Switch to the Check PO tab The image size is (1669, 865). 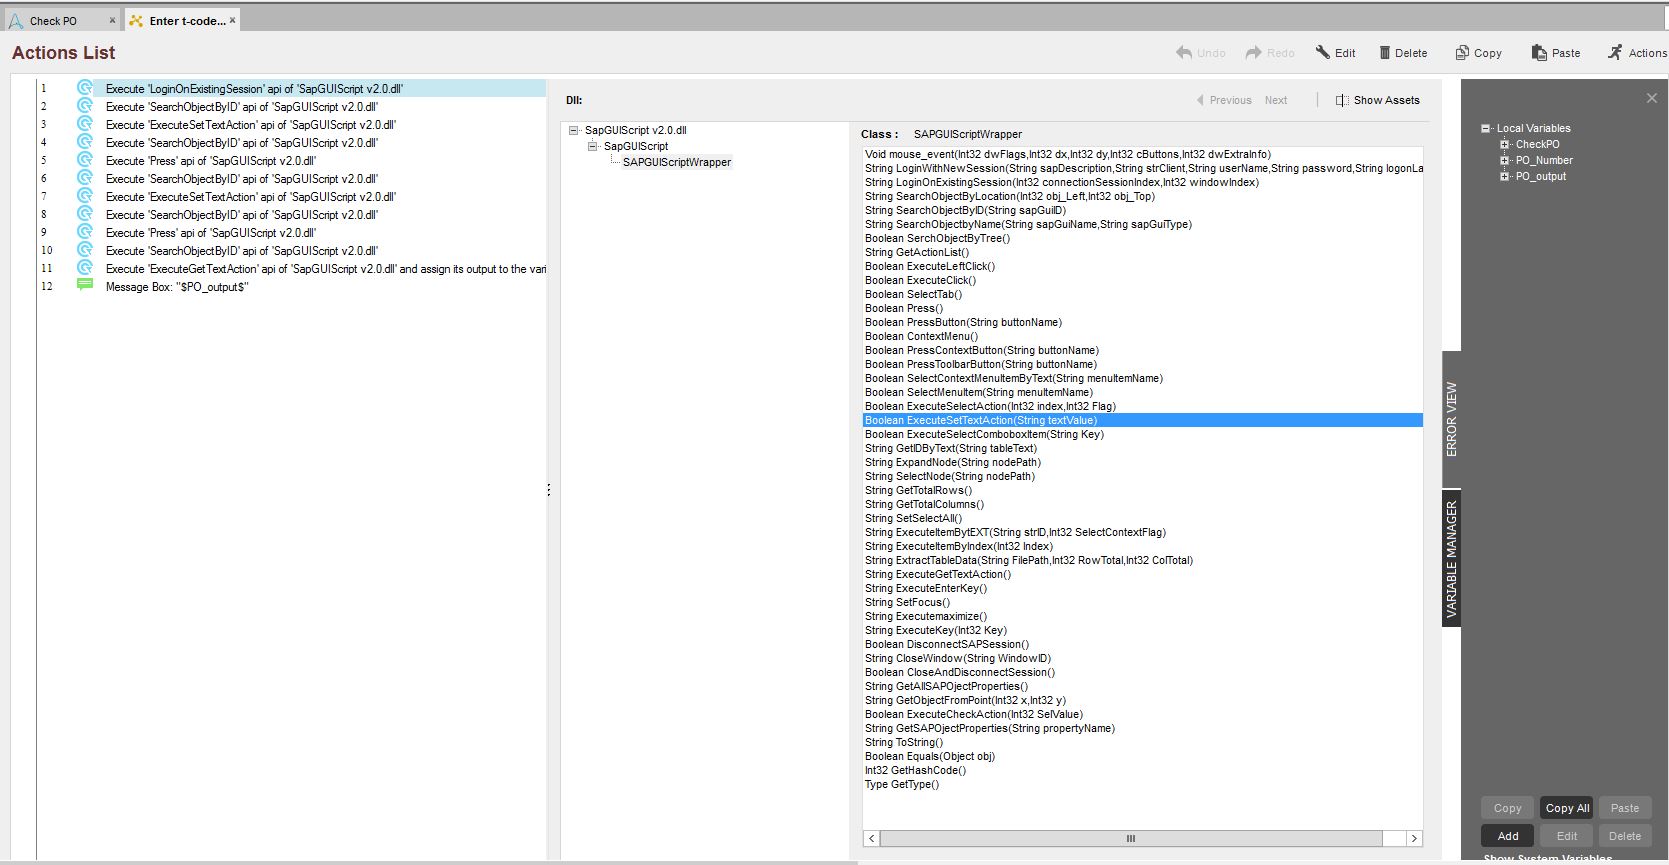point(53,20)
